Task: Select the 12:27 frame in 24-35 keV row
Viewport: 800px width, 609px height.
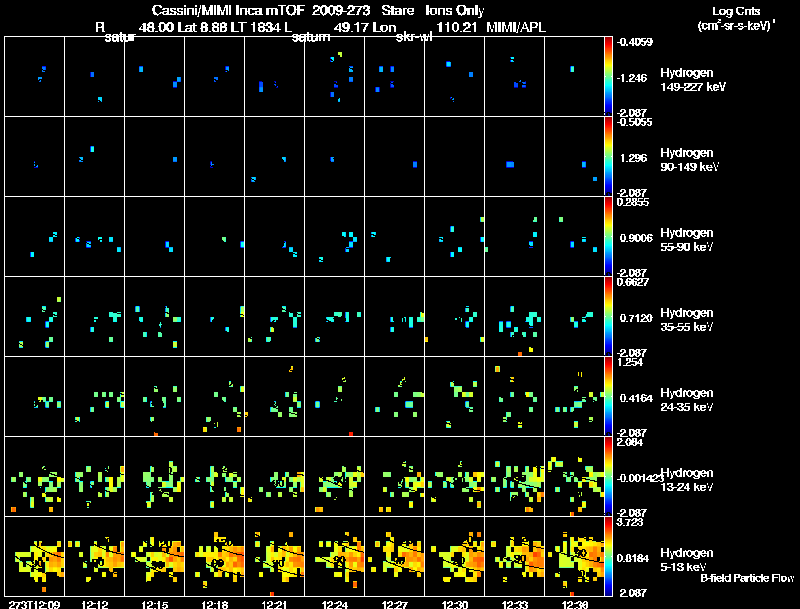Action: click(394, 396)
